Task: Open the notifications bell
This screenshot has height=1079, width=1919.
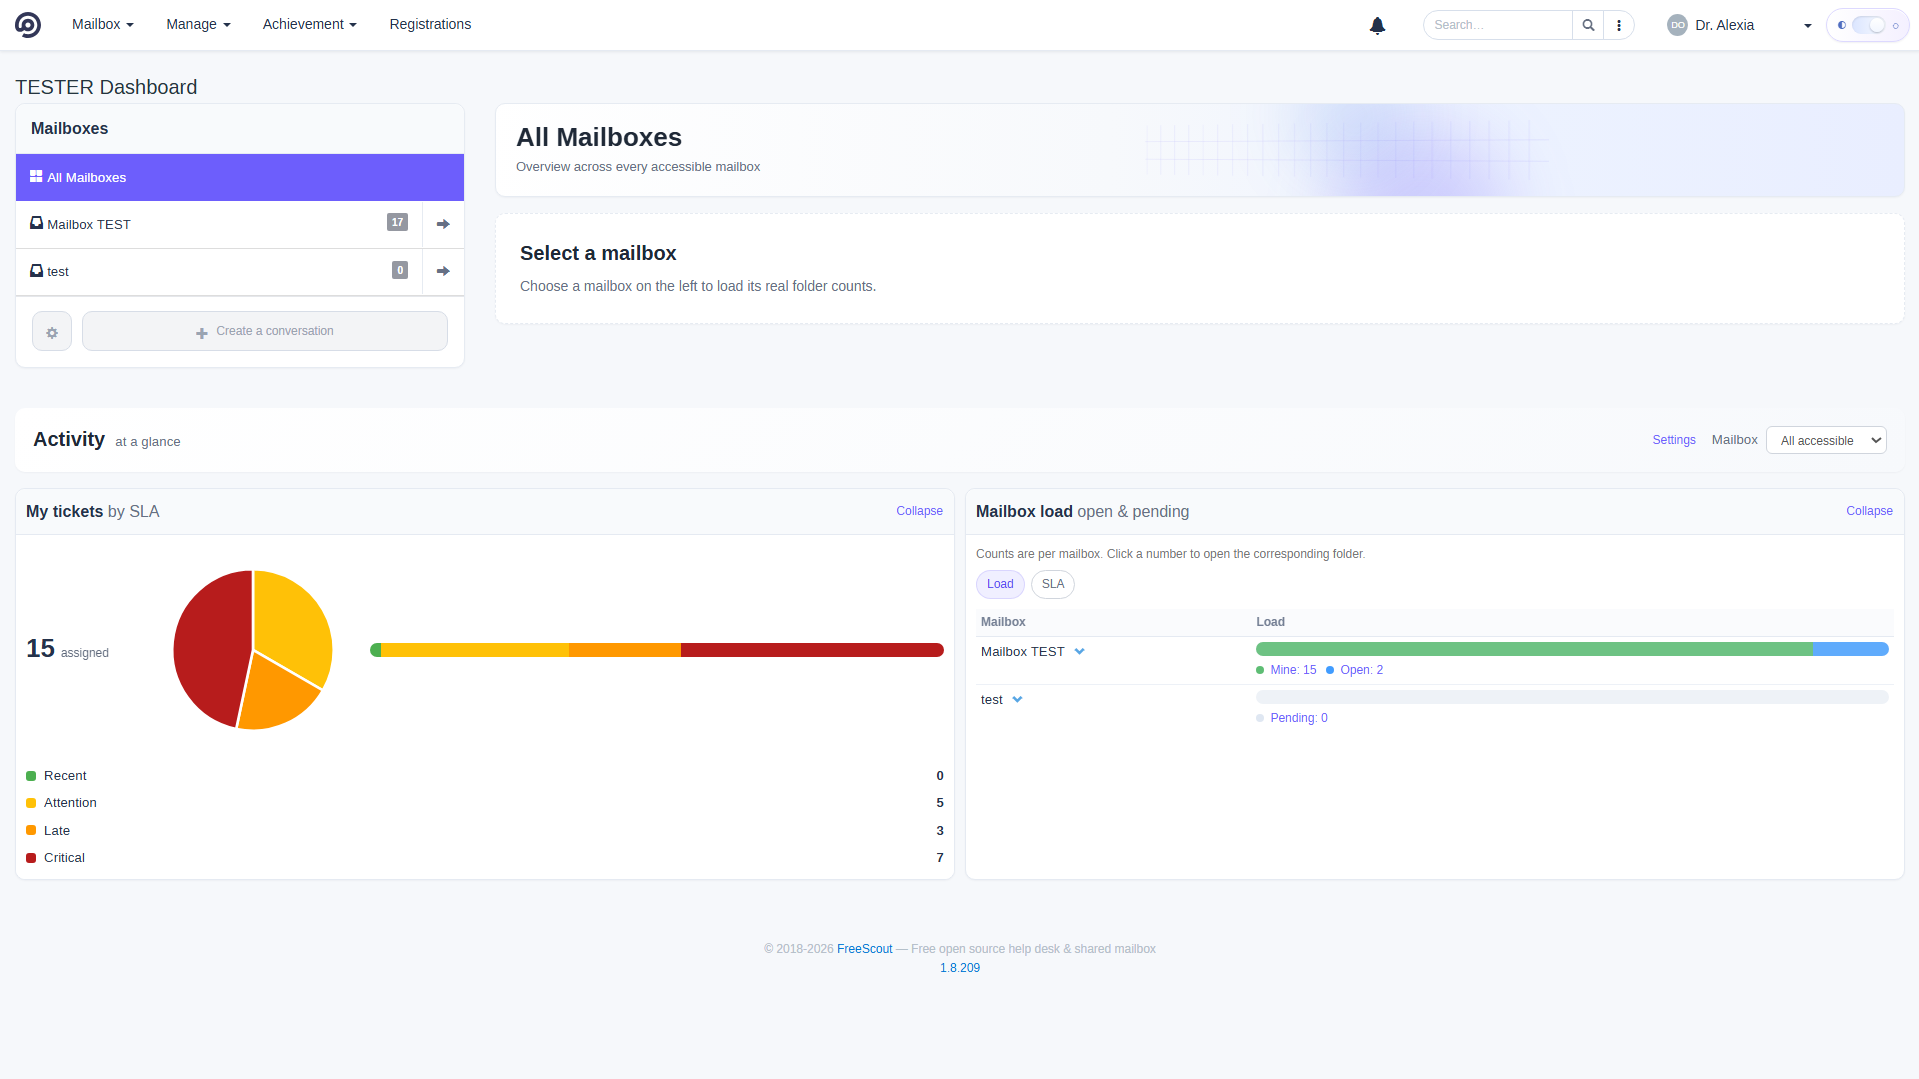Action: pyautogui.click(x=1377, y=25)
